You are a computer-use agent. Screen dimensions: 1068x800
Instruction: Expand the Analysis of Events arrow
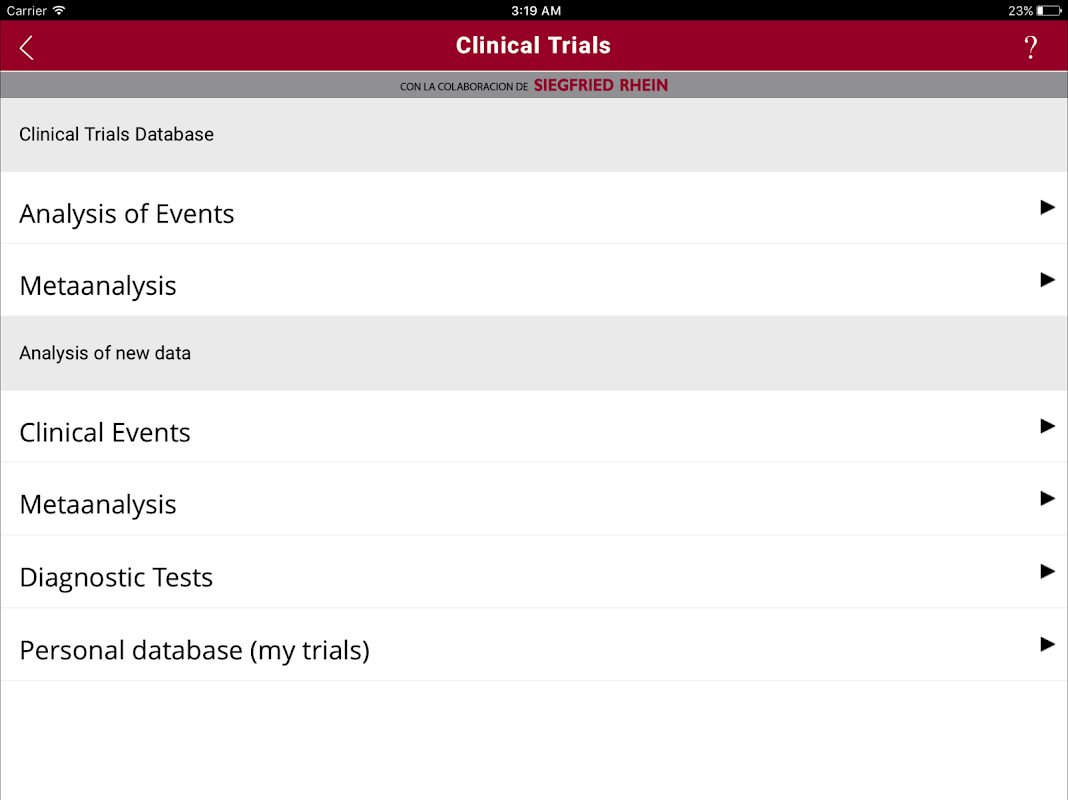click(x=1047, y=208)
